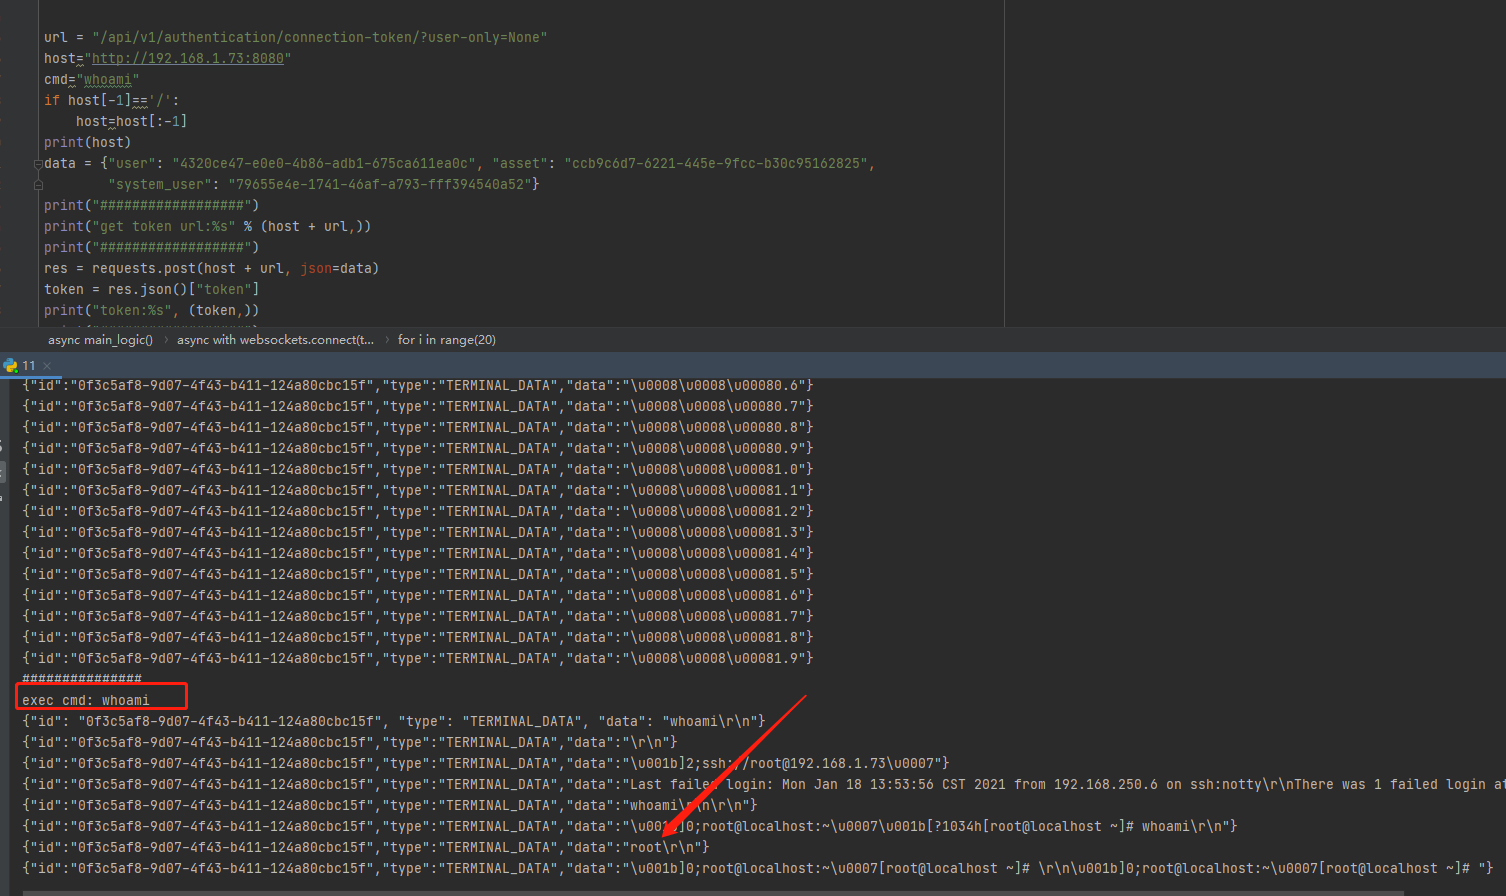Click the json keyword argument in requests.post
1506x896 pixels.
(315, 269)
